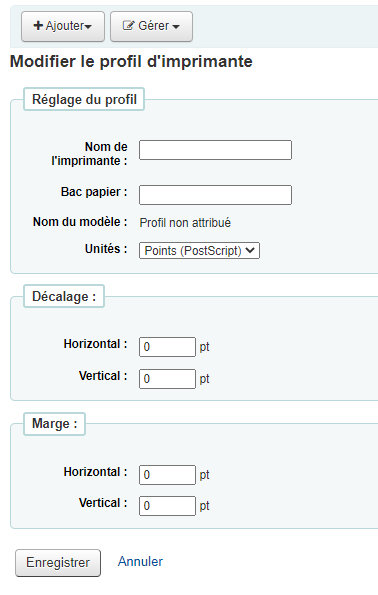Follow the Annuler link to cancel
This screenshot has width=378, height=595.
coord(140,561)
